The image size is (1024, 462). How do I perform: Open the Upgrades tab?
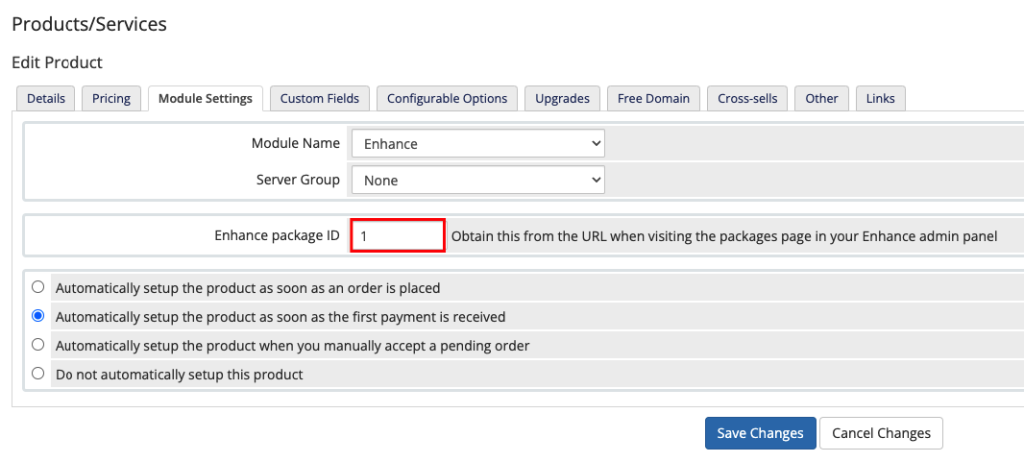562,99
